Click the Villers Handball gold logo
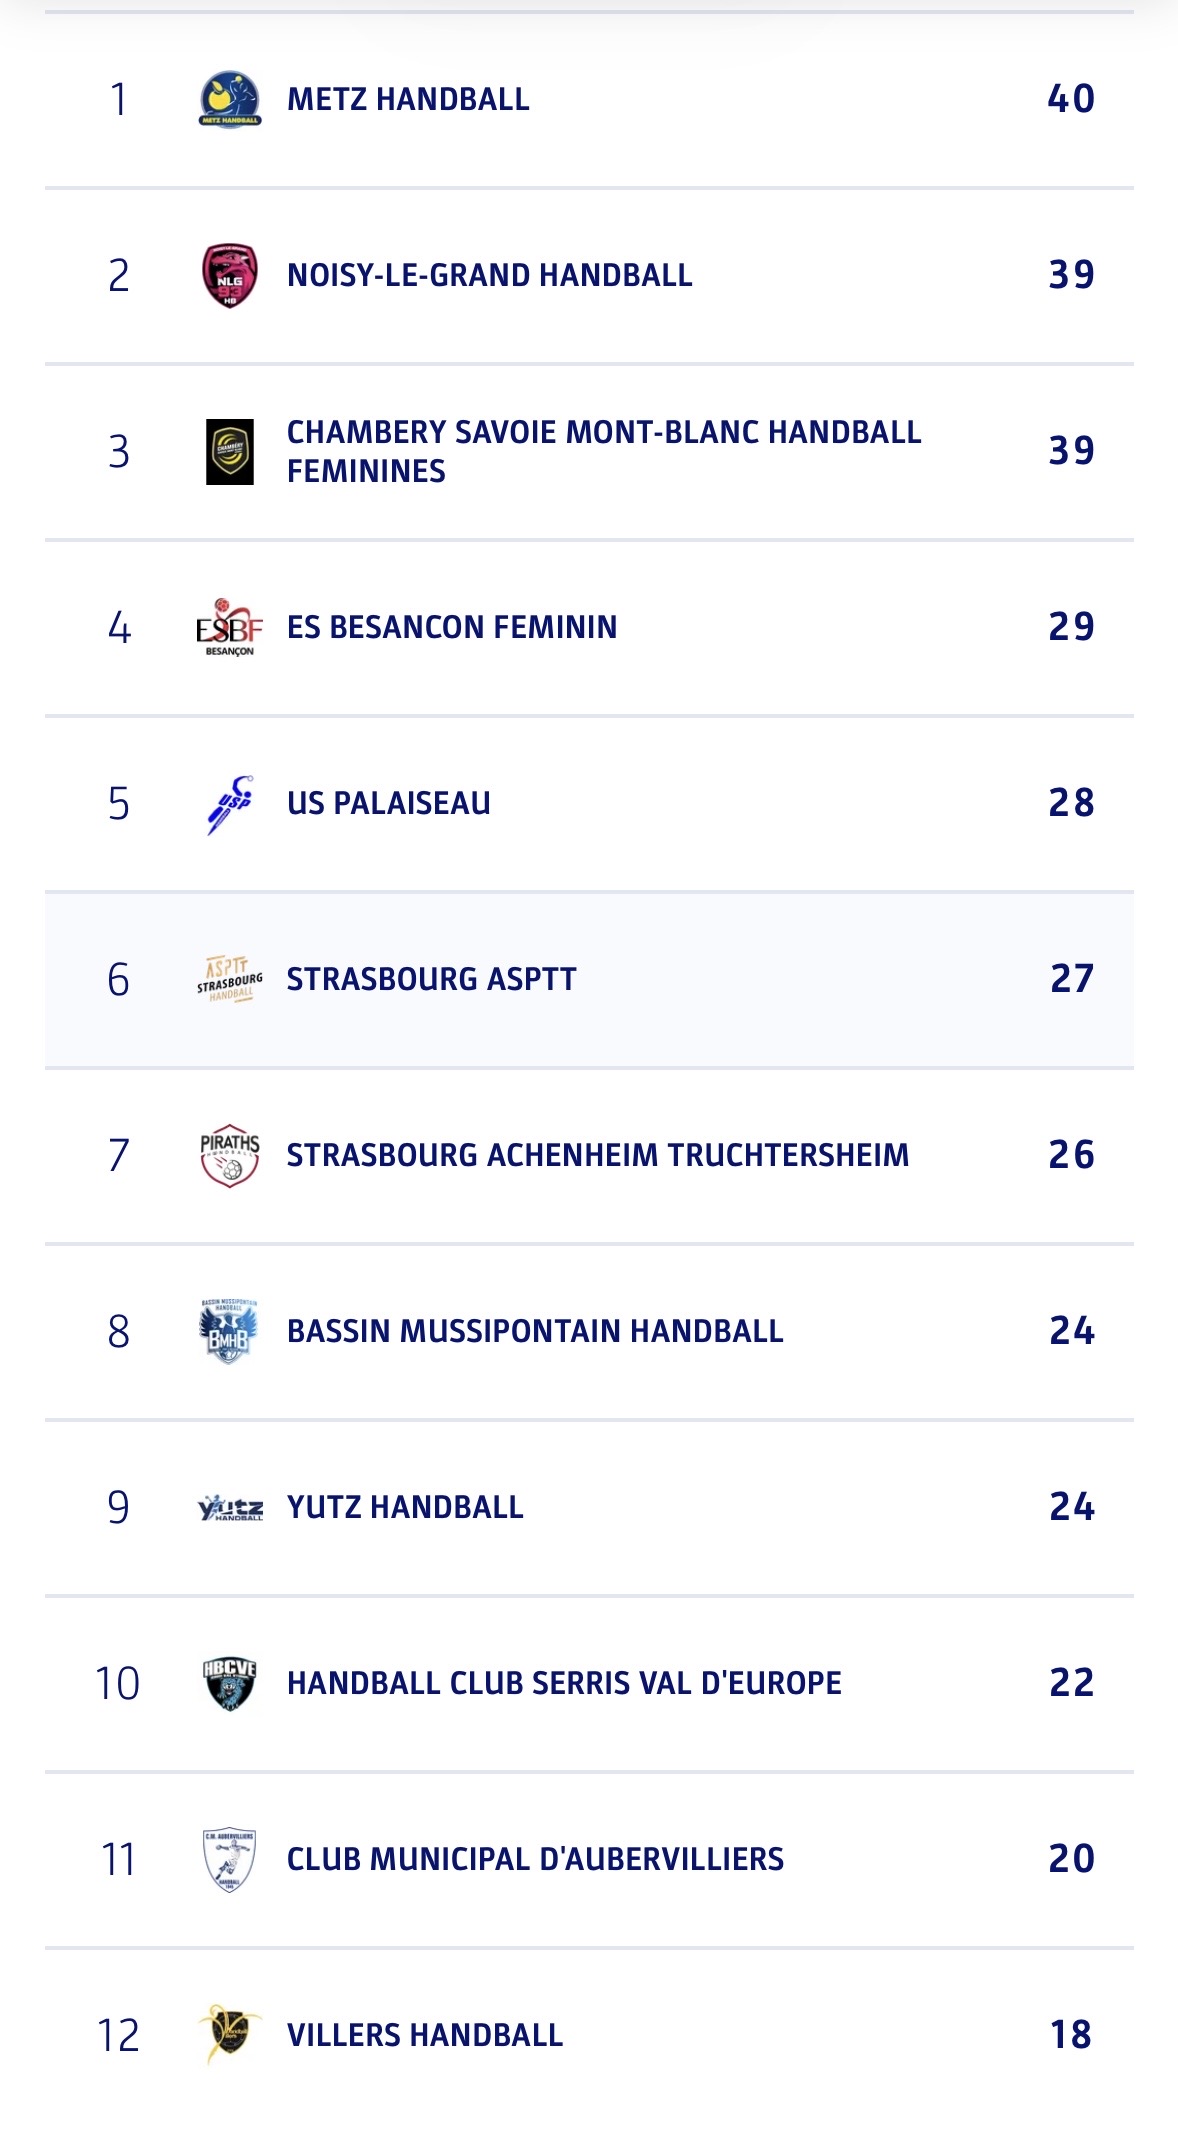Viewport: 1178px width, 2135px height. (230, 2035)
